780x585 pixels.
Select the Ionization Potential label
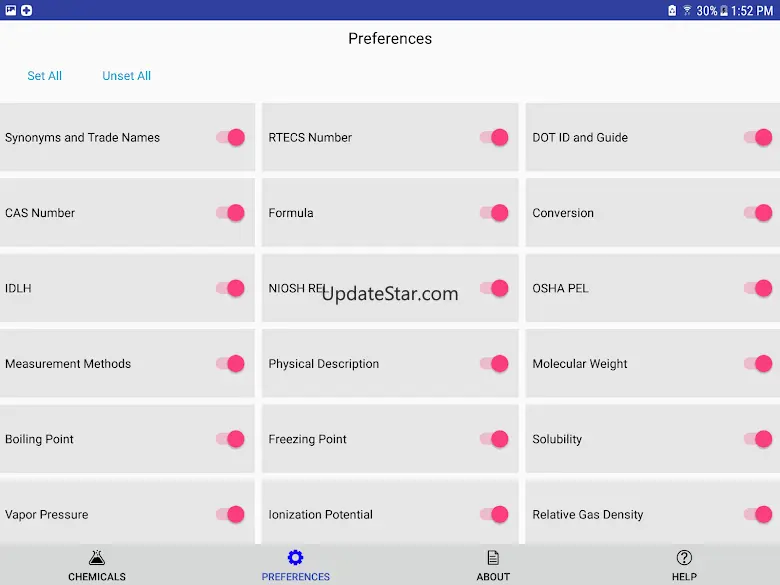(320, 514)
